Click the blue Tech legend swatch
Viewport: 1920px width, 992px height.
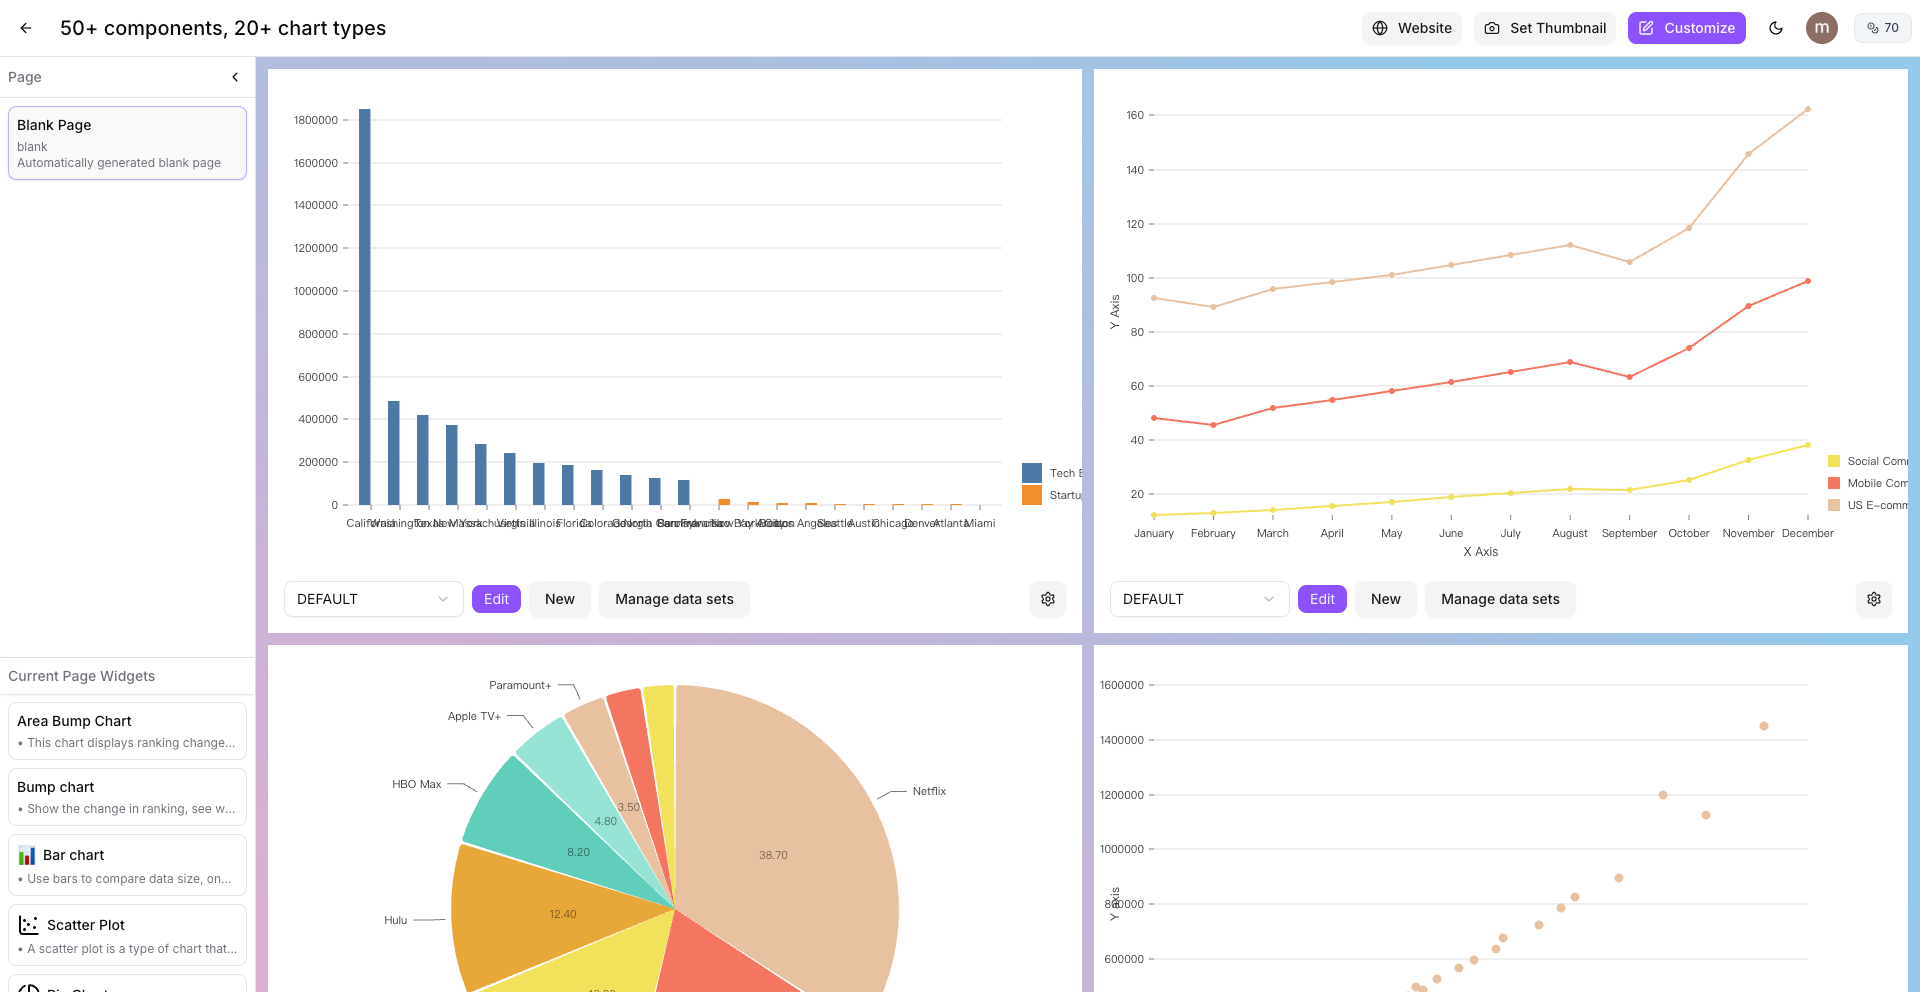(x=1032, y=473)
